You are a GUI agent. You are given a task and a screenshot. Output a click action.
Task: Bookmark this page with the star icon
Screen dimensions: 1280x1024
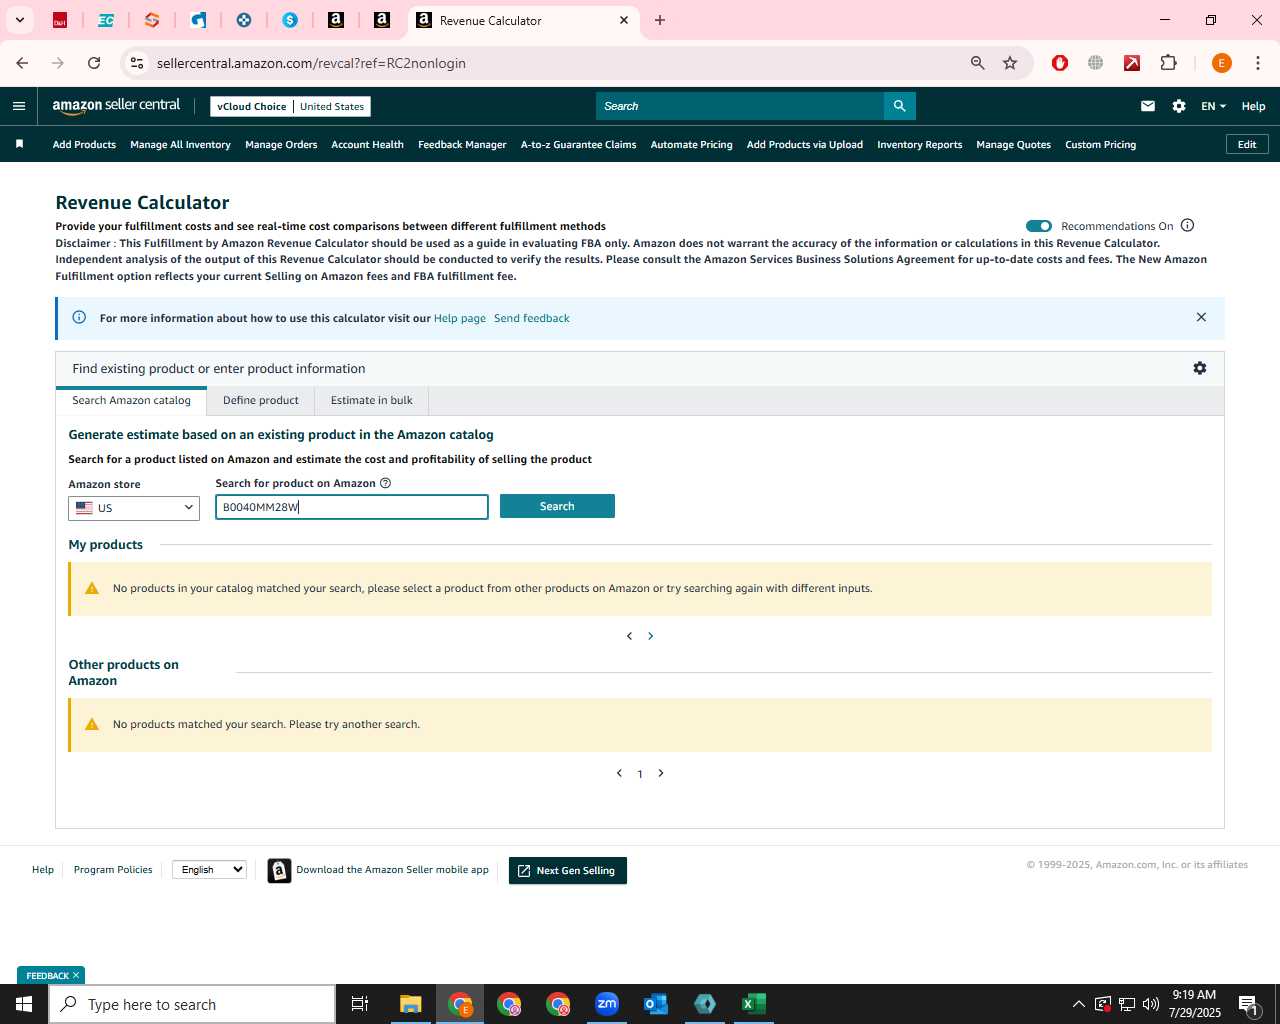[1010, 63]
